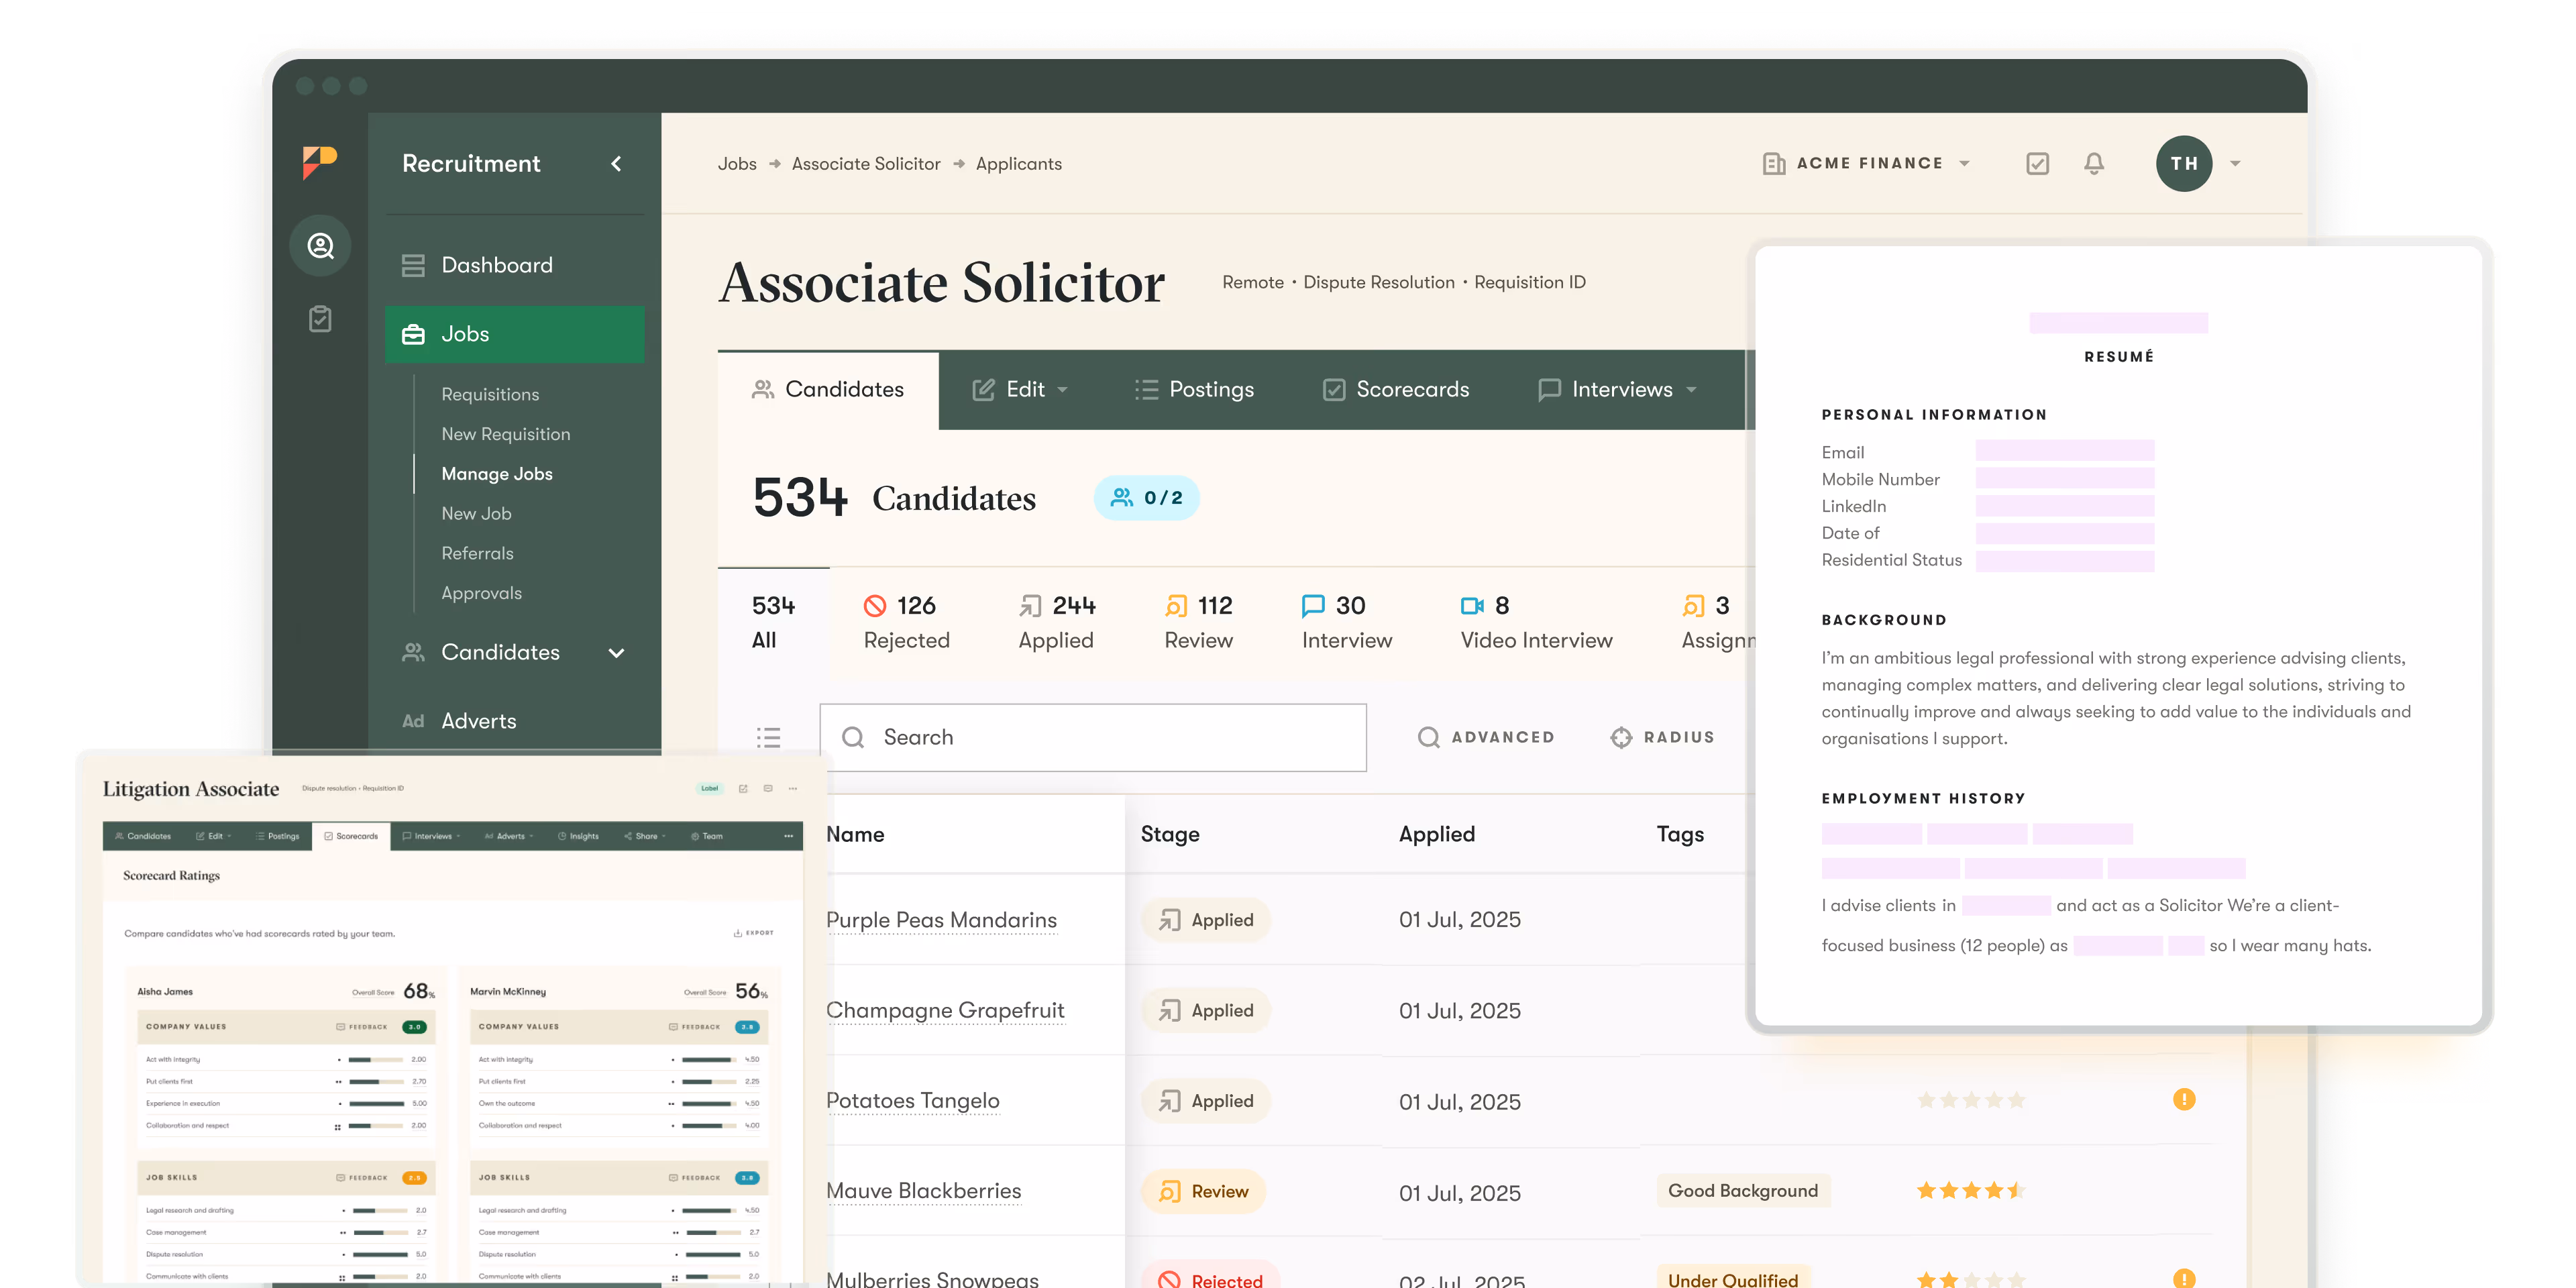Open RADIUS search filter
Image resolution: width=2576 pixels, height=1288 pixels.
(1662, 737)
